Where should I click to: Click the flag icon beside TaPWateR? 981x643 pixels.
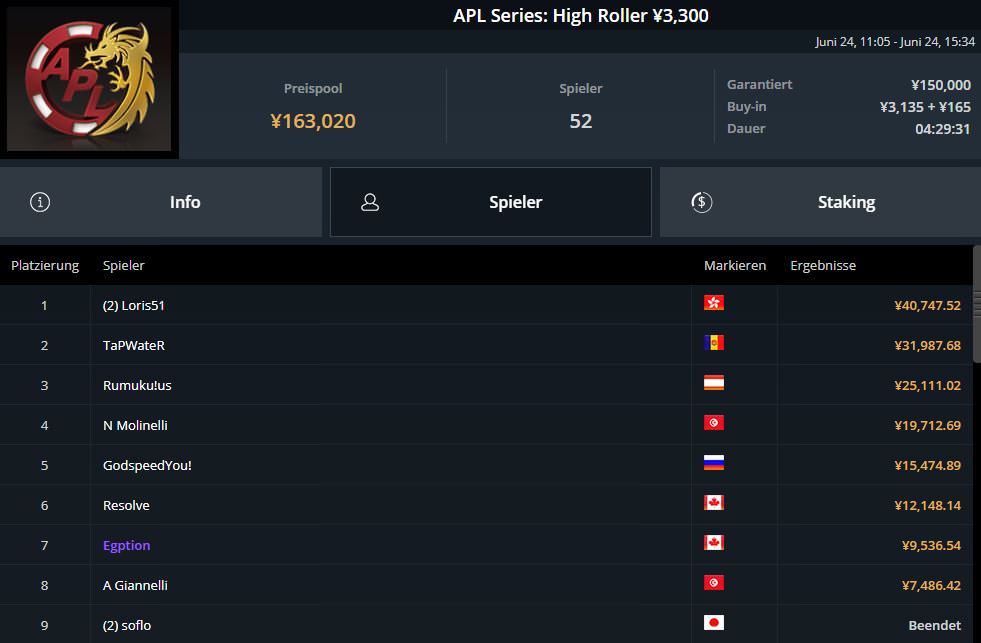coord(714,343)
